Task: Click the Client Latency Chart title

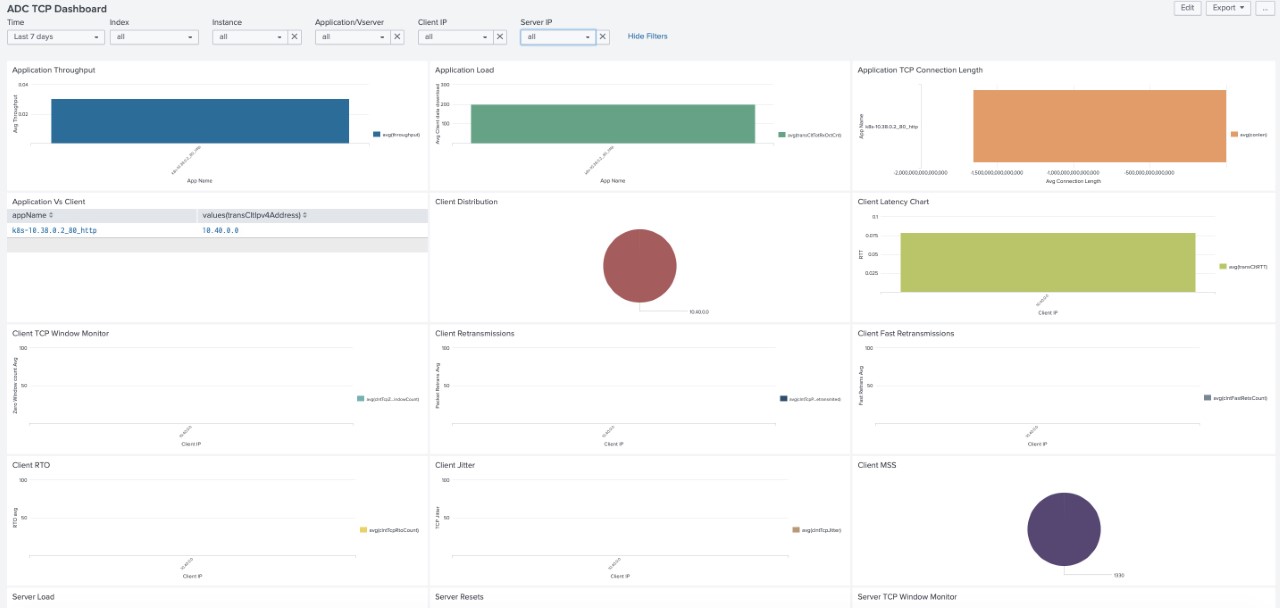Action: point(893,202)
